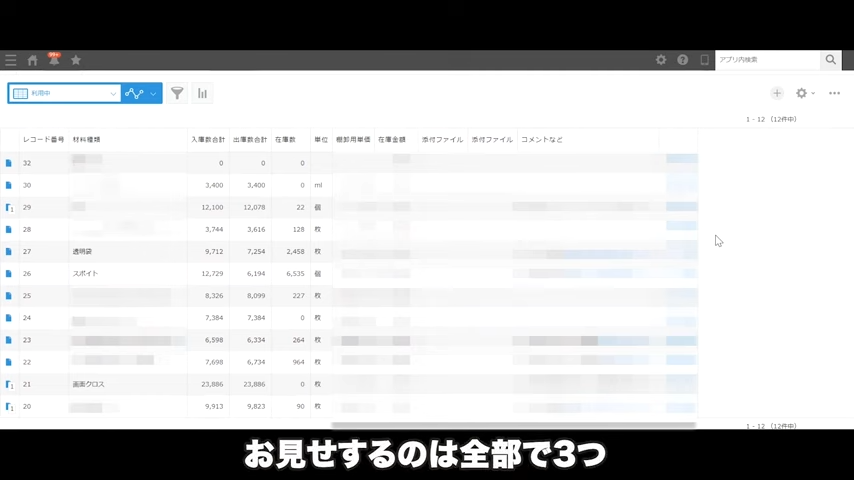Open the process graph dropdown
The height and width of the screenshot is (480, 854).
tap(142, 93)
